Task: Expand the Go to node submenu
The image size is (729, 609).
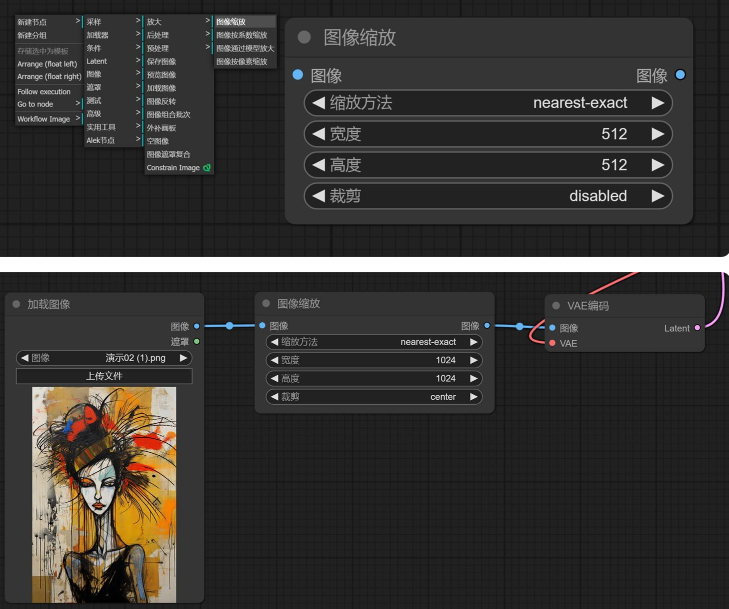Action: [x=48, y=104]
